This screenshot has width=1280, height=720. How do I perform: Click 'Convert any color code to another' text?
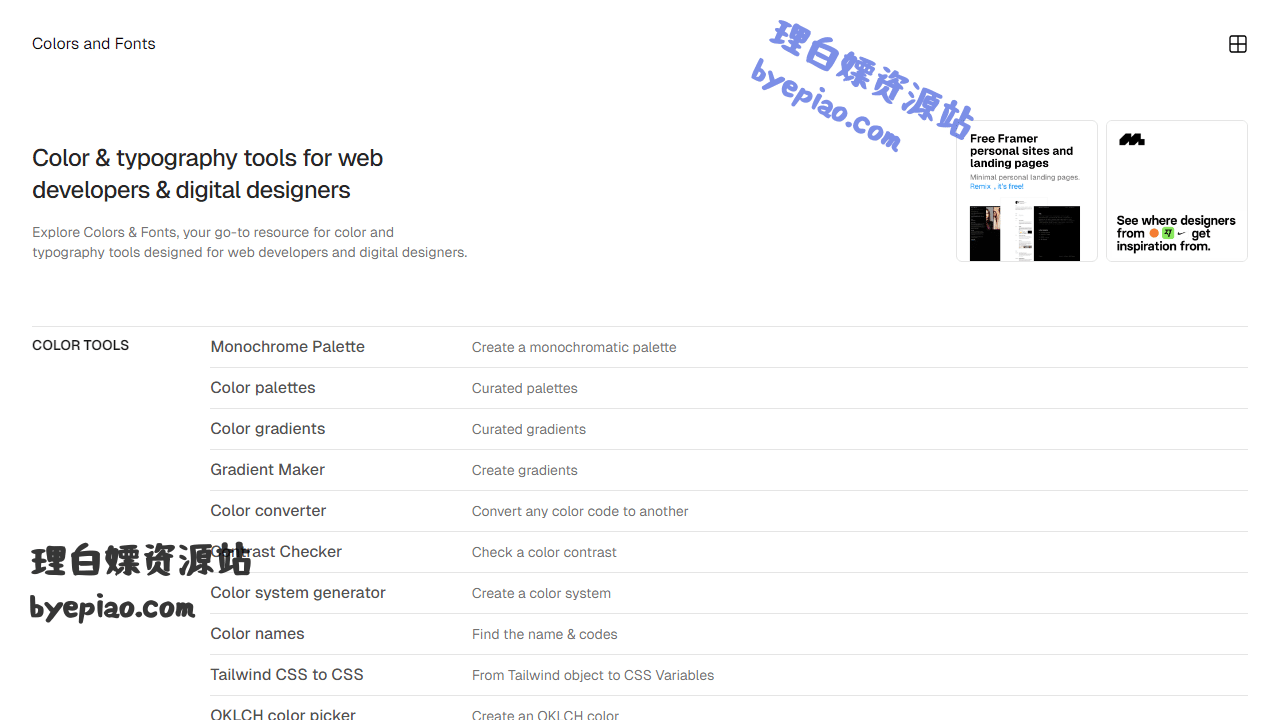tap(580, 511)
